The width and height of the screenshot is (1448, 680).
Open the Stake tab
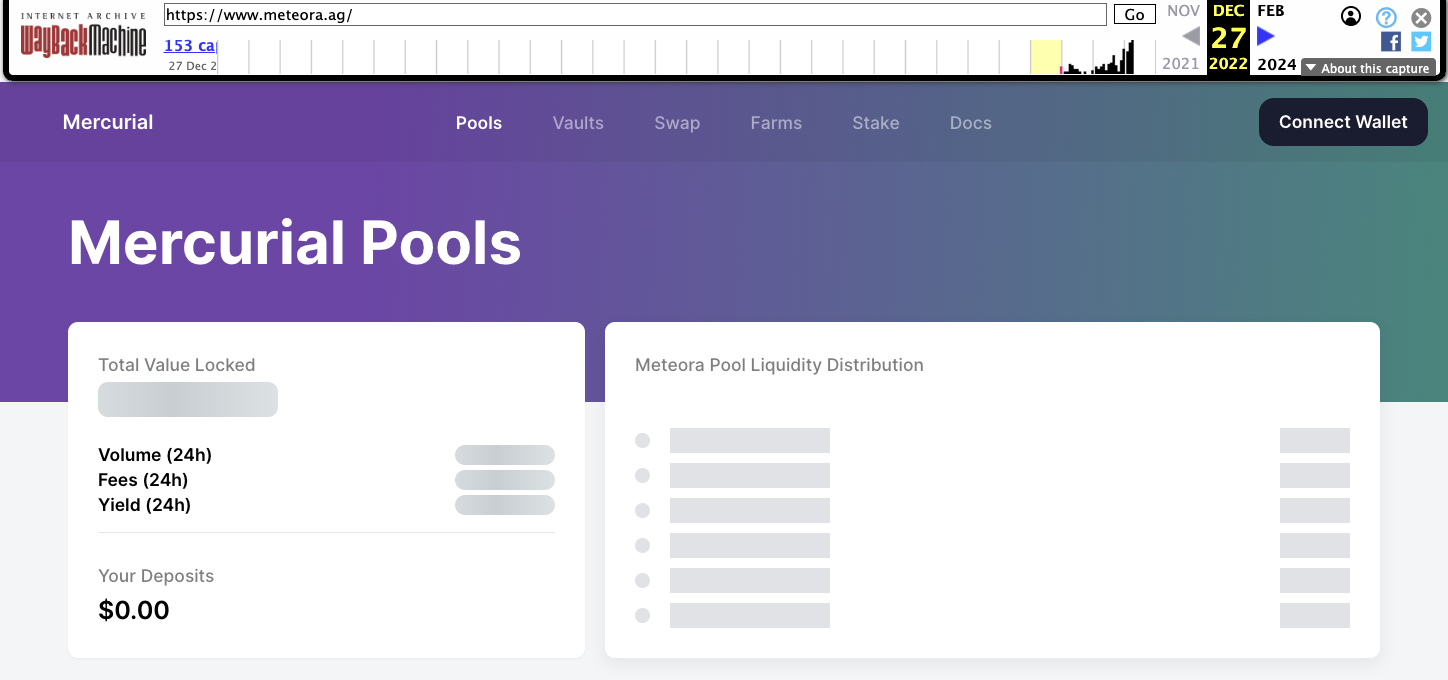876,123
